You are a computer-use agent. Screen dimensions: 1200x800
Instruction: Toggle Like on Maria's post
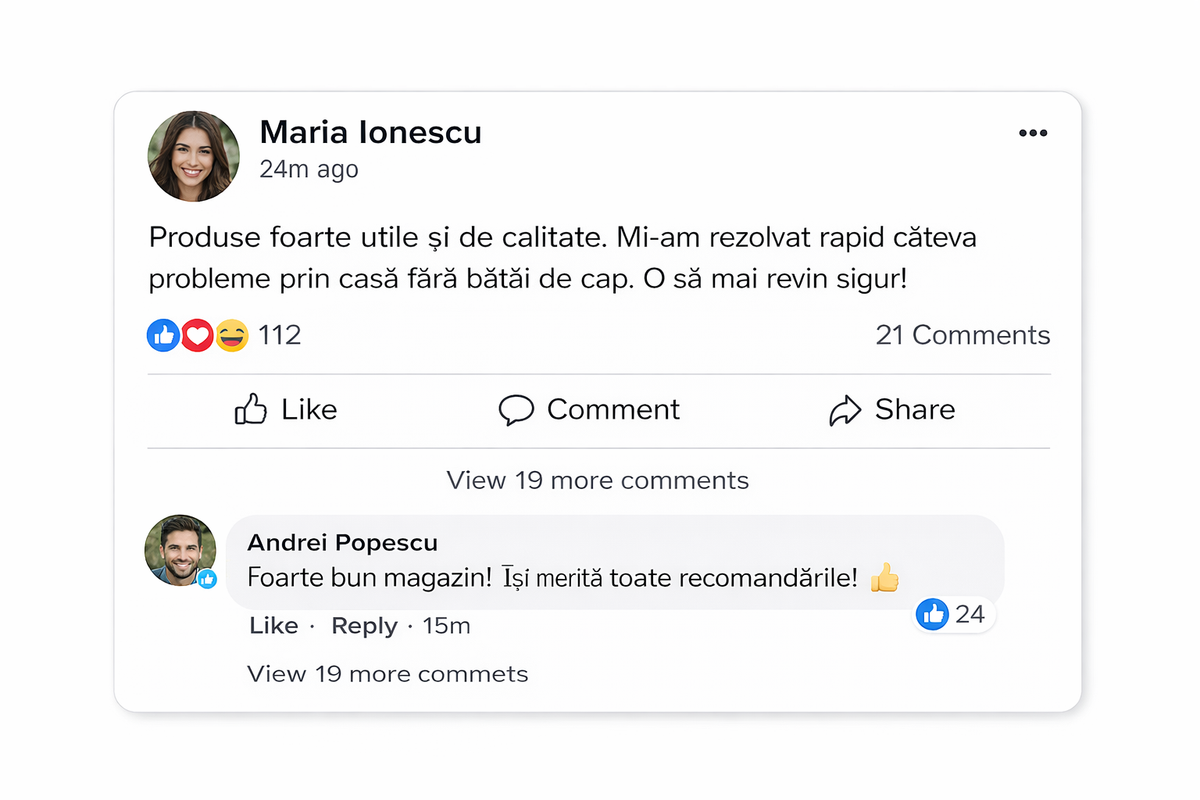(x=286, y=409)
